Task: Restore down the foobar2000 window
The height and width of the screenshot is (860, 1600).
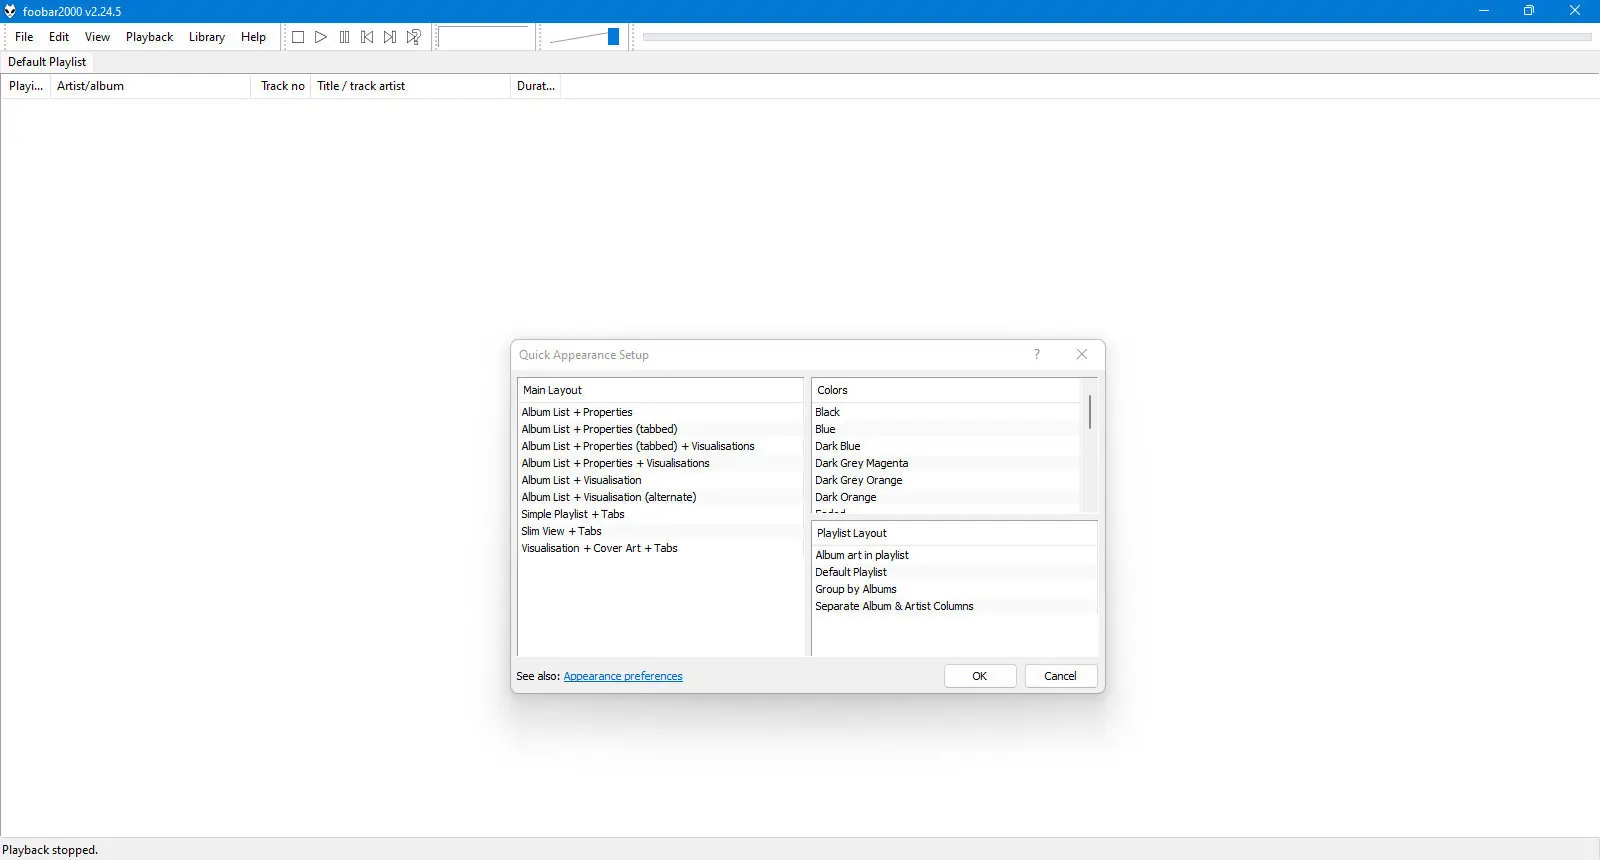Action: coord(1529,11)
